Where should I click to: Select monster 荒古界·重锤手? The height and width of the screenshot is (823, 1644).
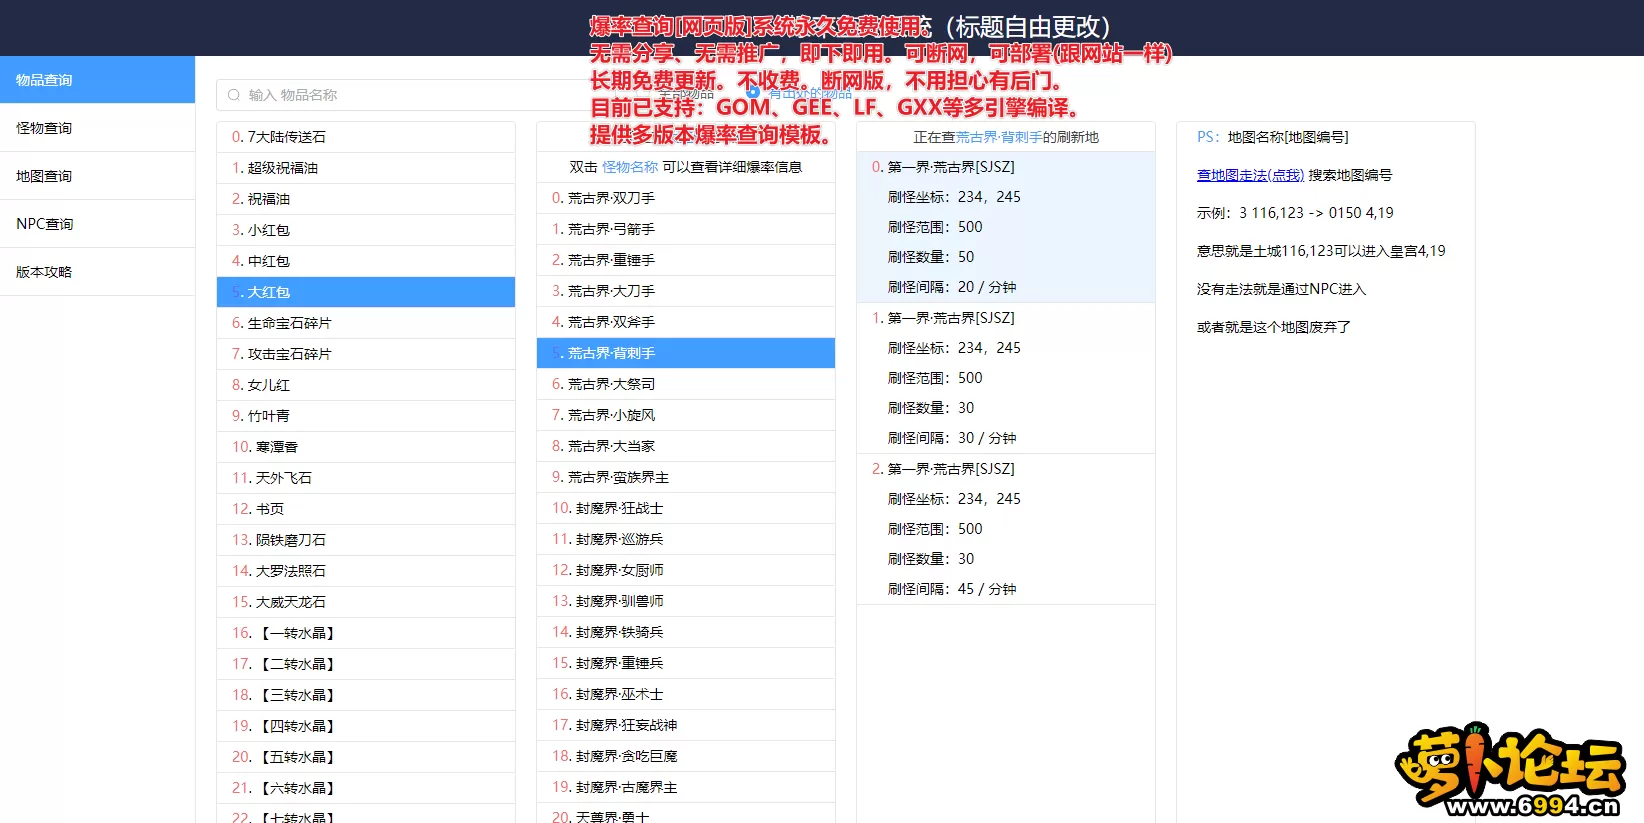click(686, 260)
